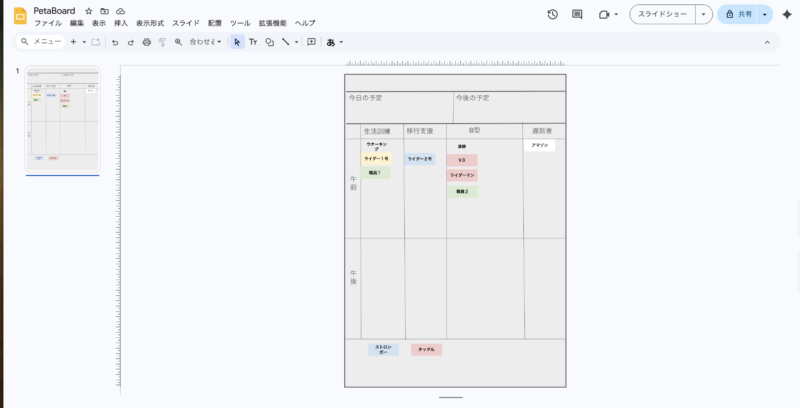
Task: Open the 共有 options dropdown arrow
Action: coord(765,15)
